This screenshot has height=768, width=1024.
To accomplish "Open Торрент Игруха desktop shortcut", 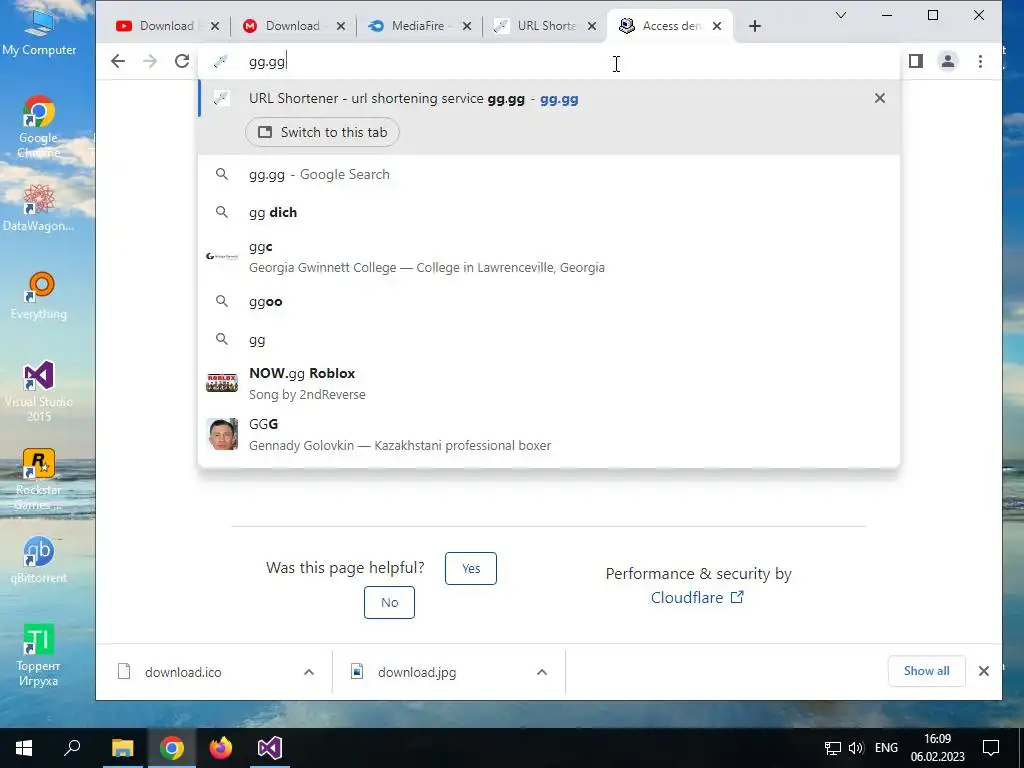I will click(39, 655).
